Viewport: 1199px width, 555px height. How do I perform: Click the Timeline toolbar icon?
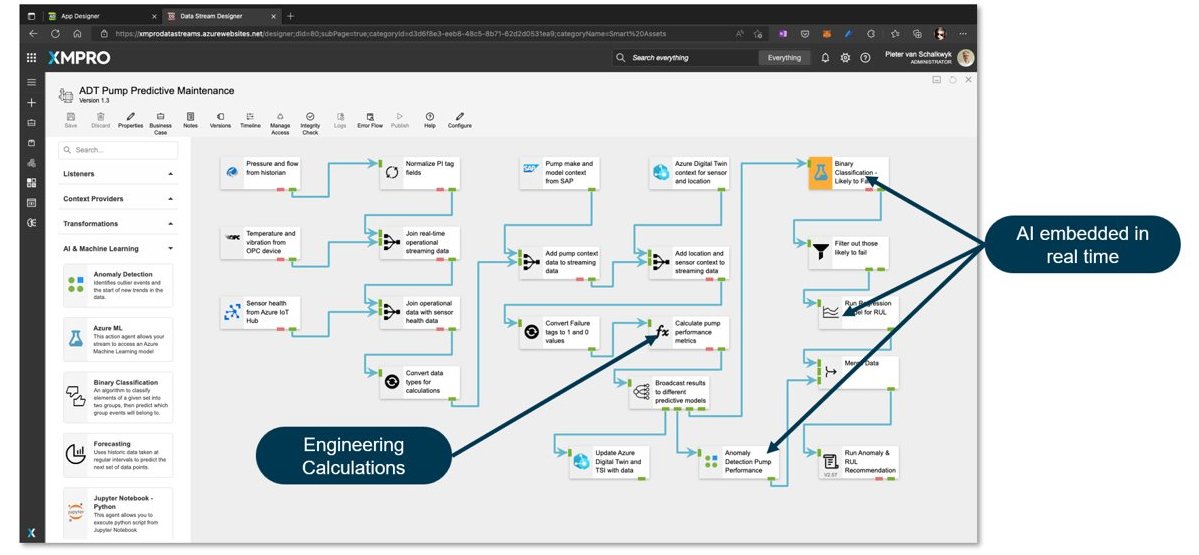pos(249,119)
